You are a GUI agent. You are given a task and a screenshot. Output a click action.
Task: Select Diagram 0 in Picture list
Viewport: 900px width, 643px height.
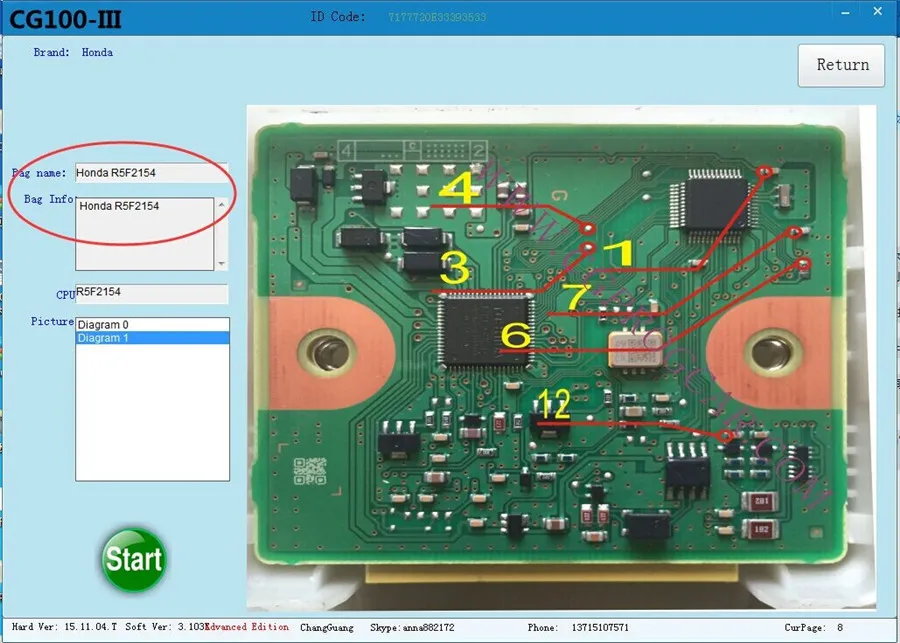(x=153, y=325)
